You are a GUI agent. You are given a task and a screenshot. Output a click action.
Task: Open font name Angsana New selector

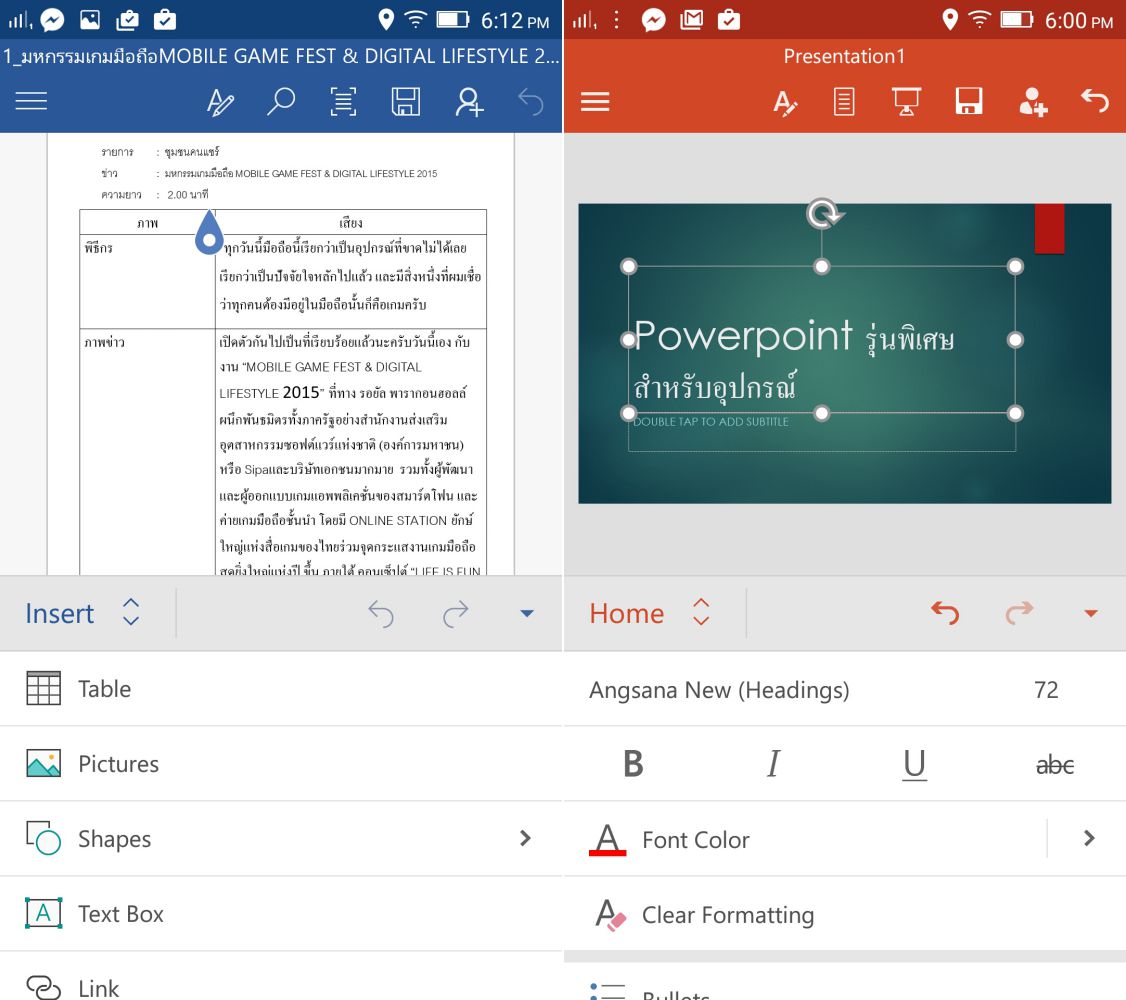719,690
